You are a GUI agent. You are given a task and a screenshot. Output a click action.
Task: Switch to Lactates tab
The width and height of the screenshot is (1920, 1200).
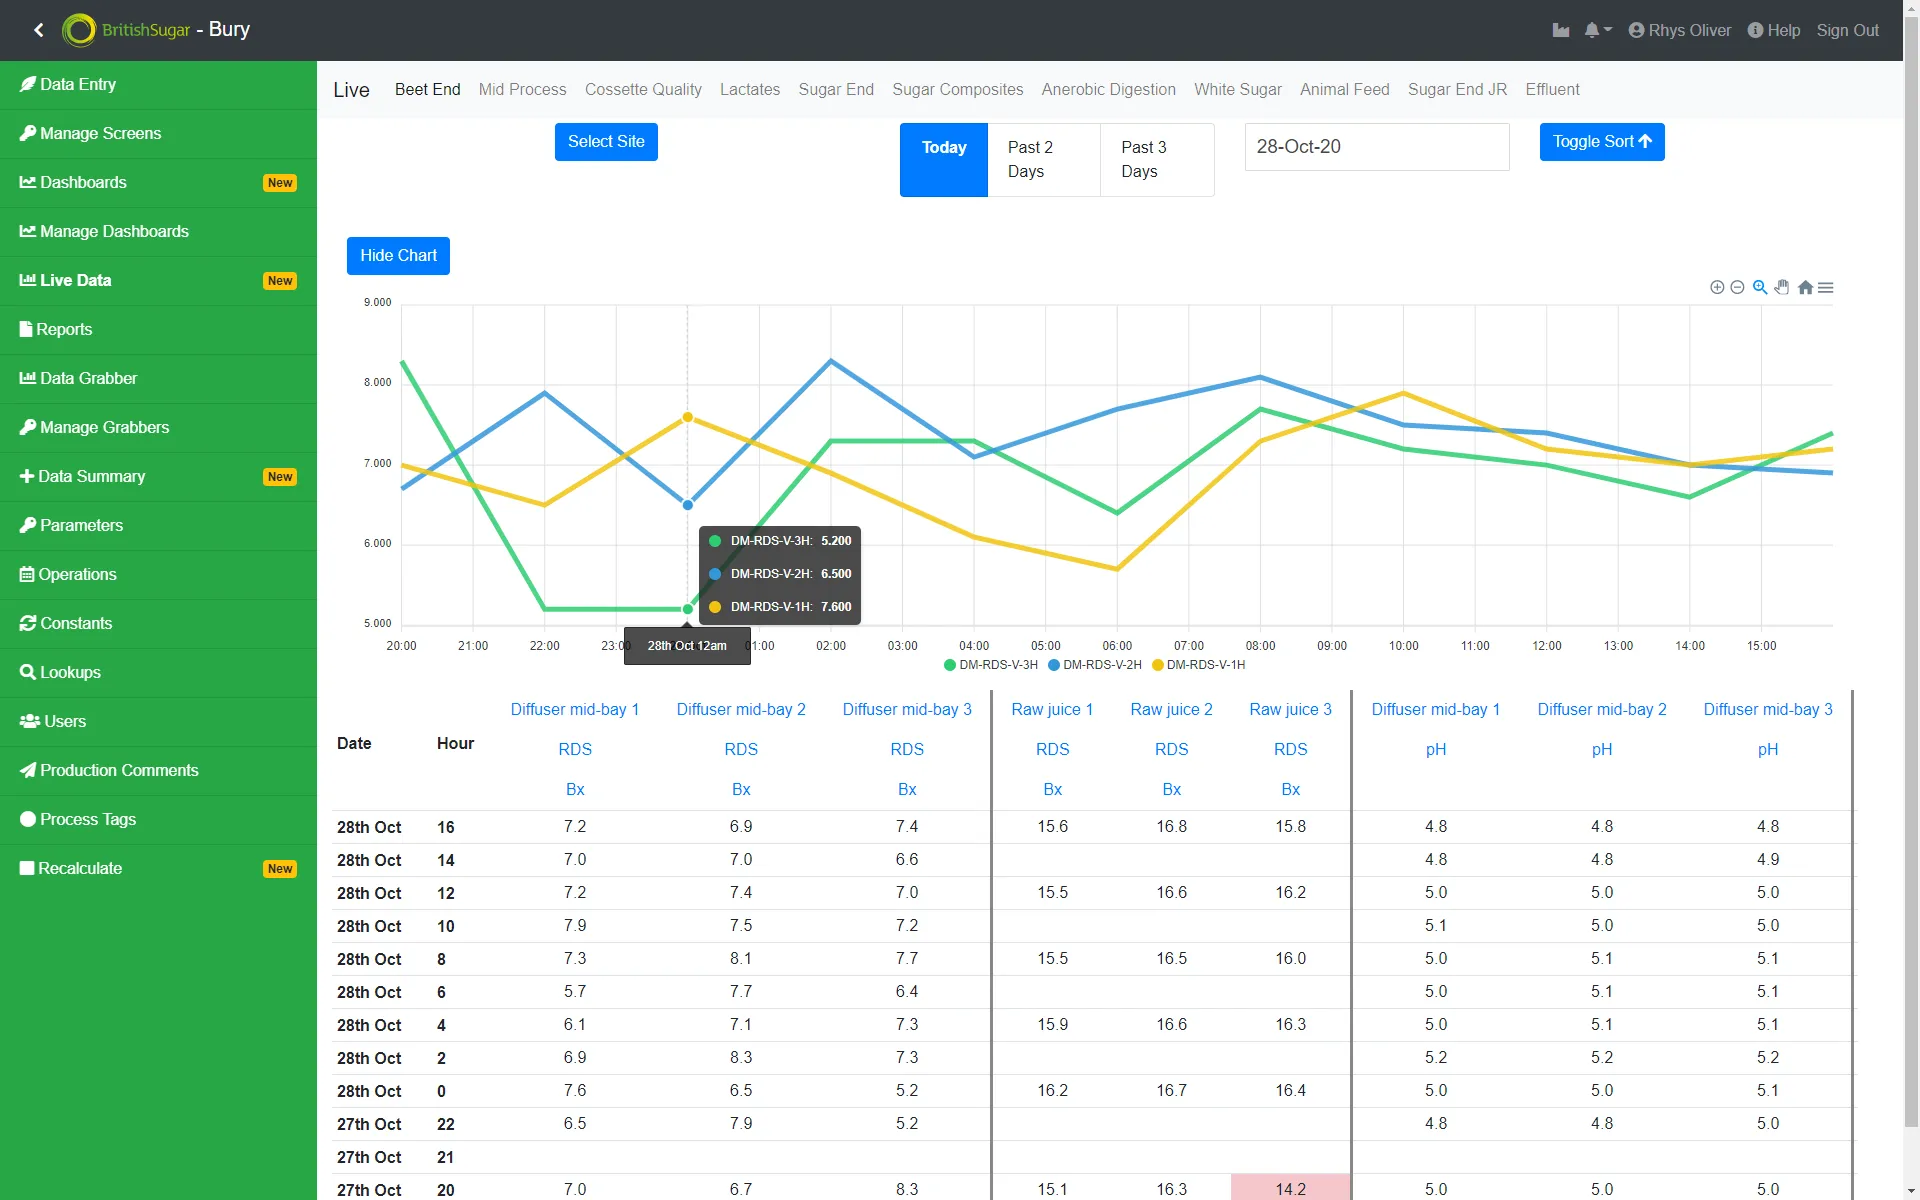pos(750,90)
